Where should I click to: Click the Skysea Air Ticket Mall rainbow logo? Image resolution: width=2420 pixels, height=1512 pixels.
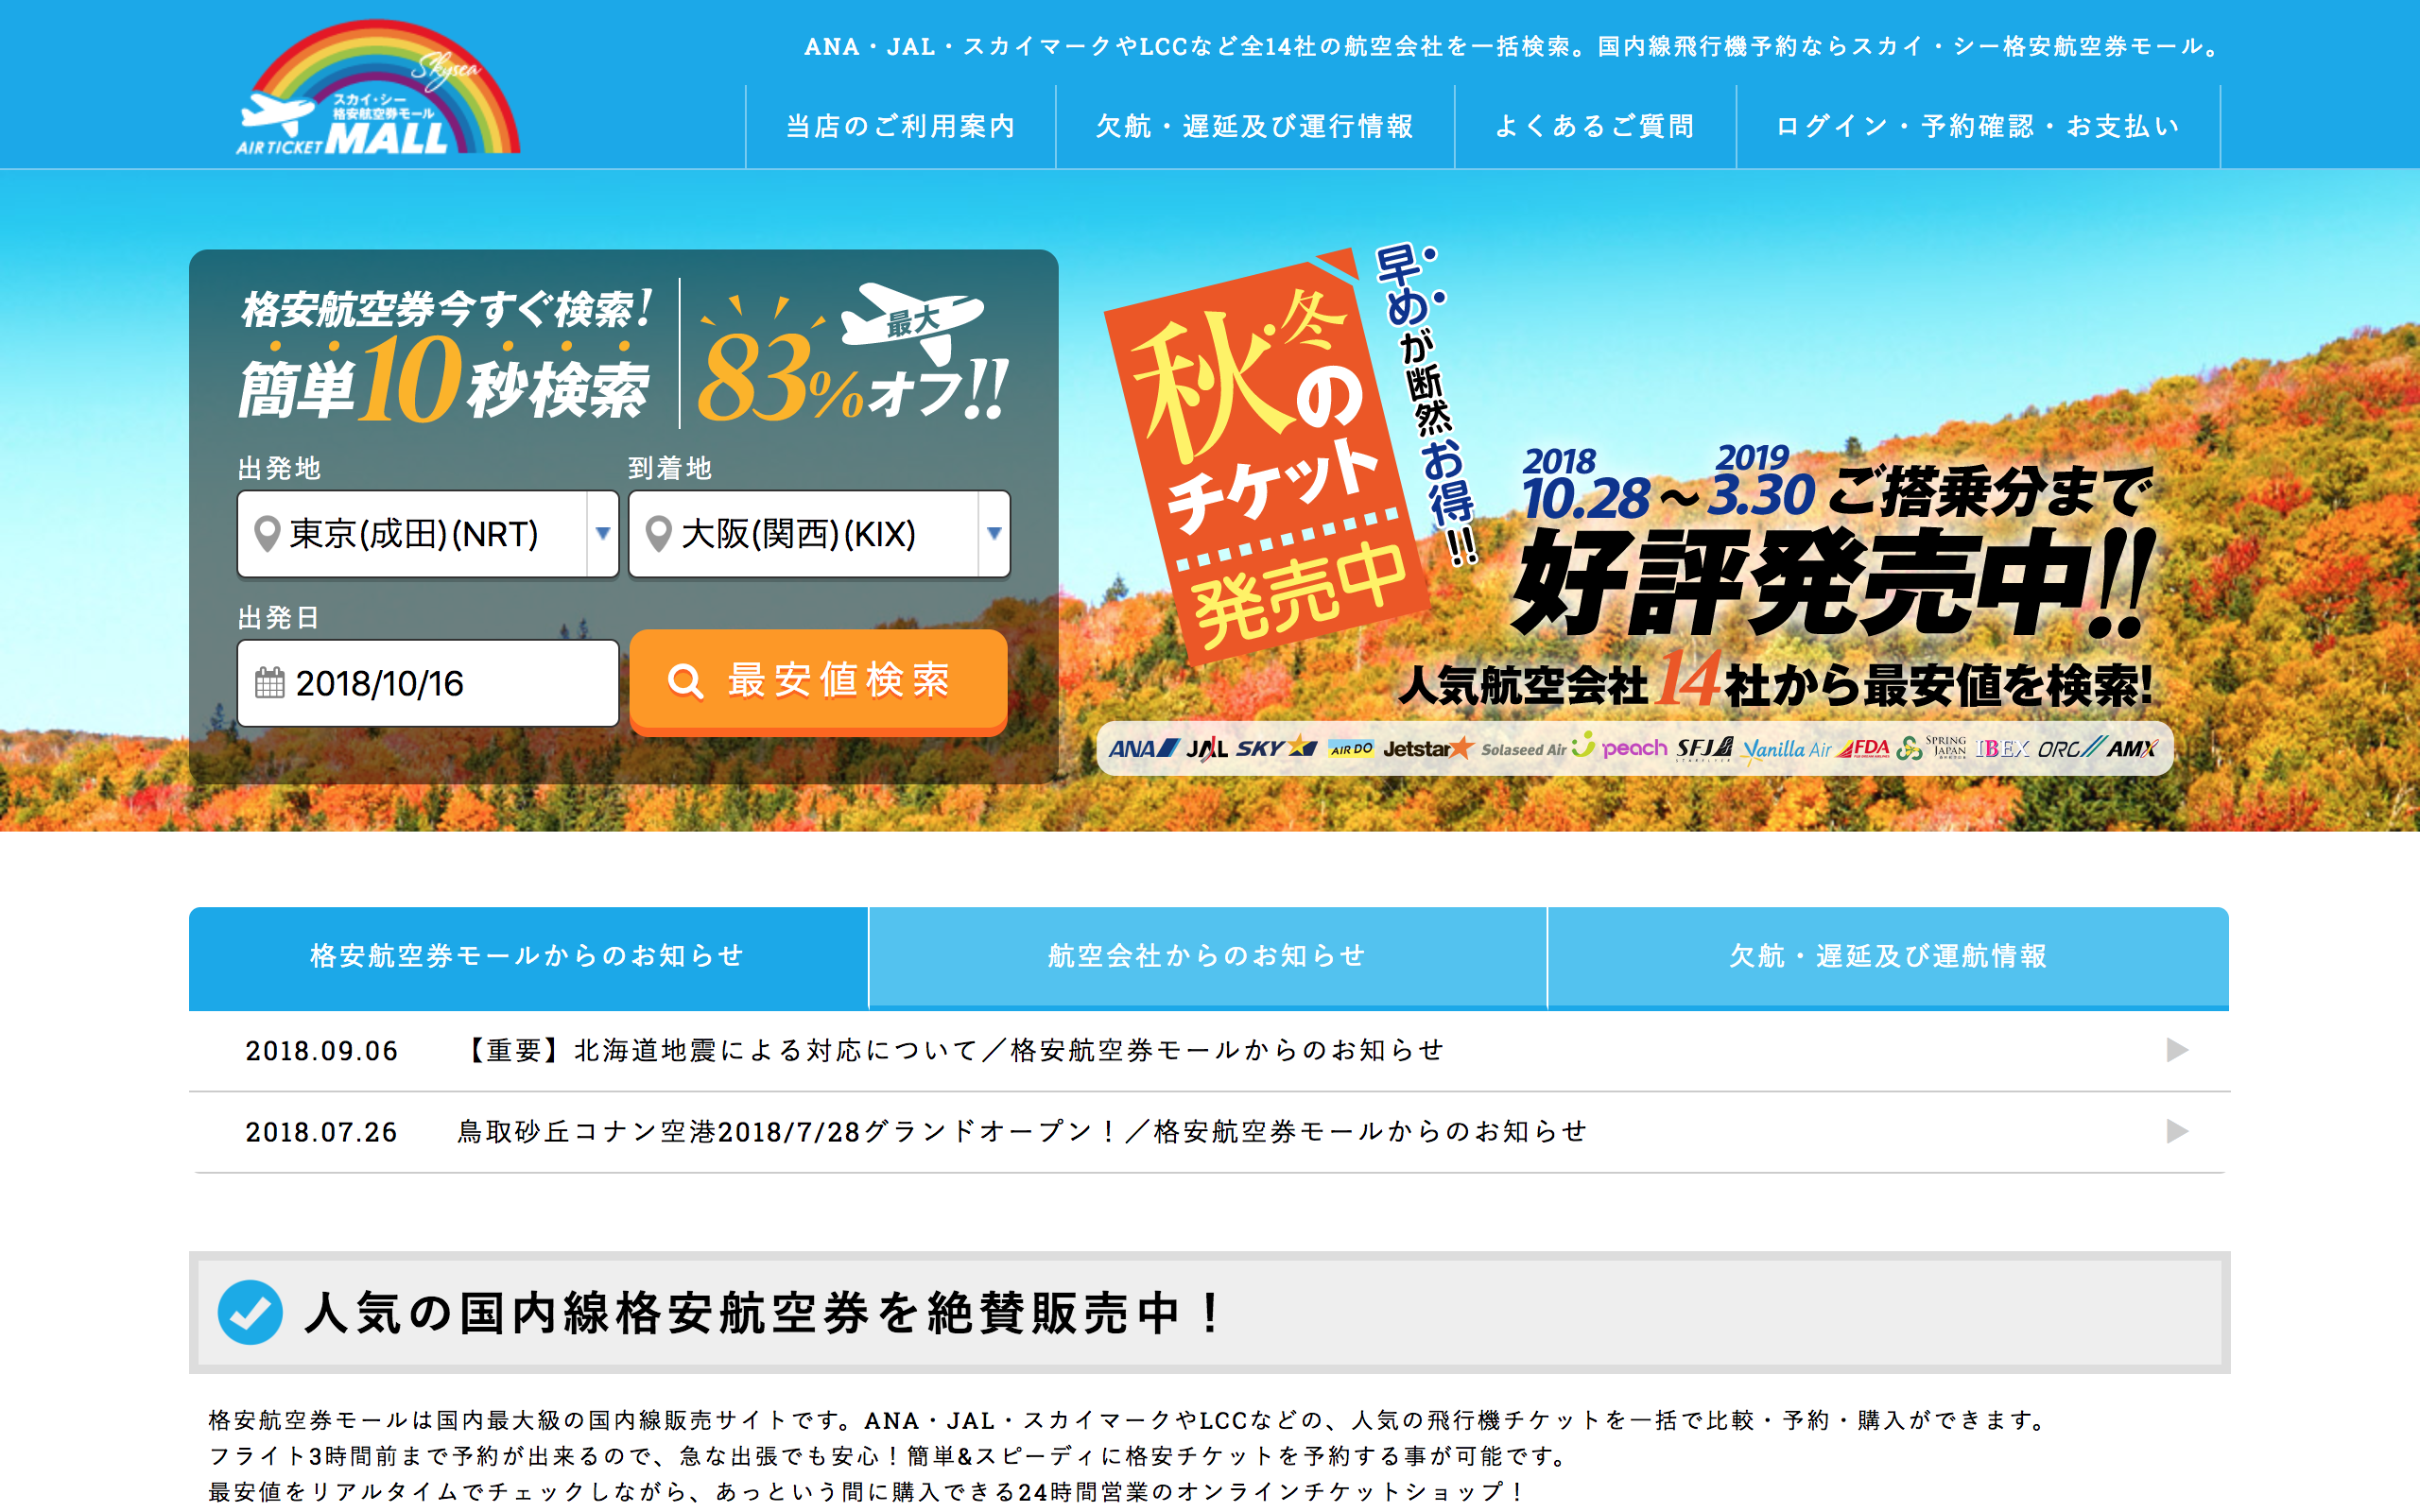[378, 90]
